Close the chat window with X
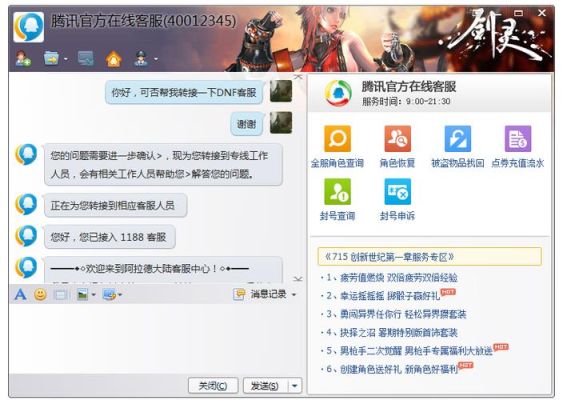The width and height of the screenshot is (571, 400). click(x=542, y=13)
